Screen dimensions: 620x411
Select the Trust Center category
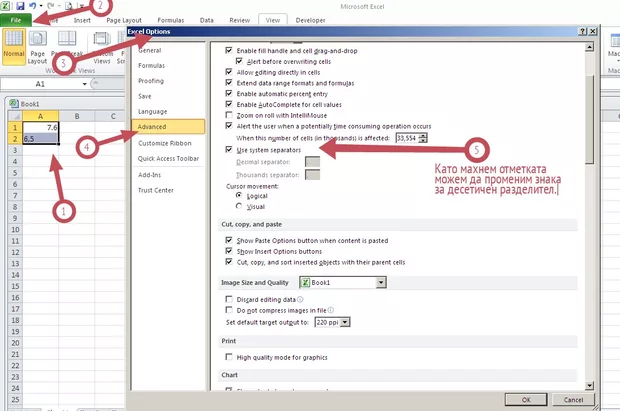click(x=155, y=190)
